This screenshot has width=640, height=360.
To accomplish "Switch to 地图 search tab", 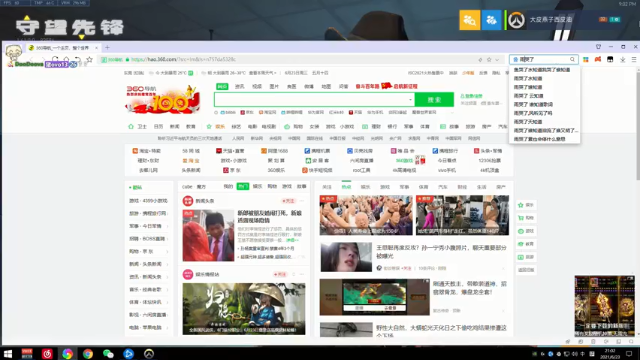I will (x=326, y=87).
